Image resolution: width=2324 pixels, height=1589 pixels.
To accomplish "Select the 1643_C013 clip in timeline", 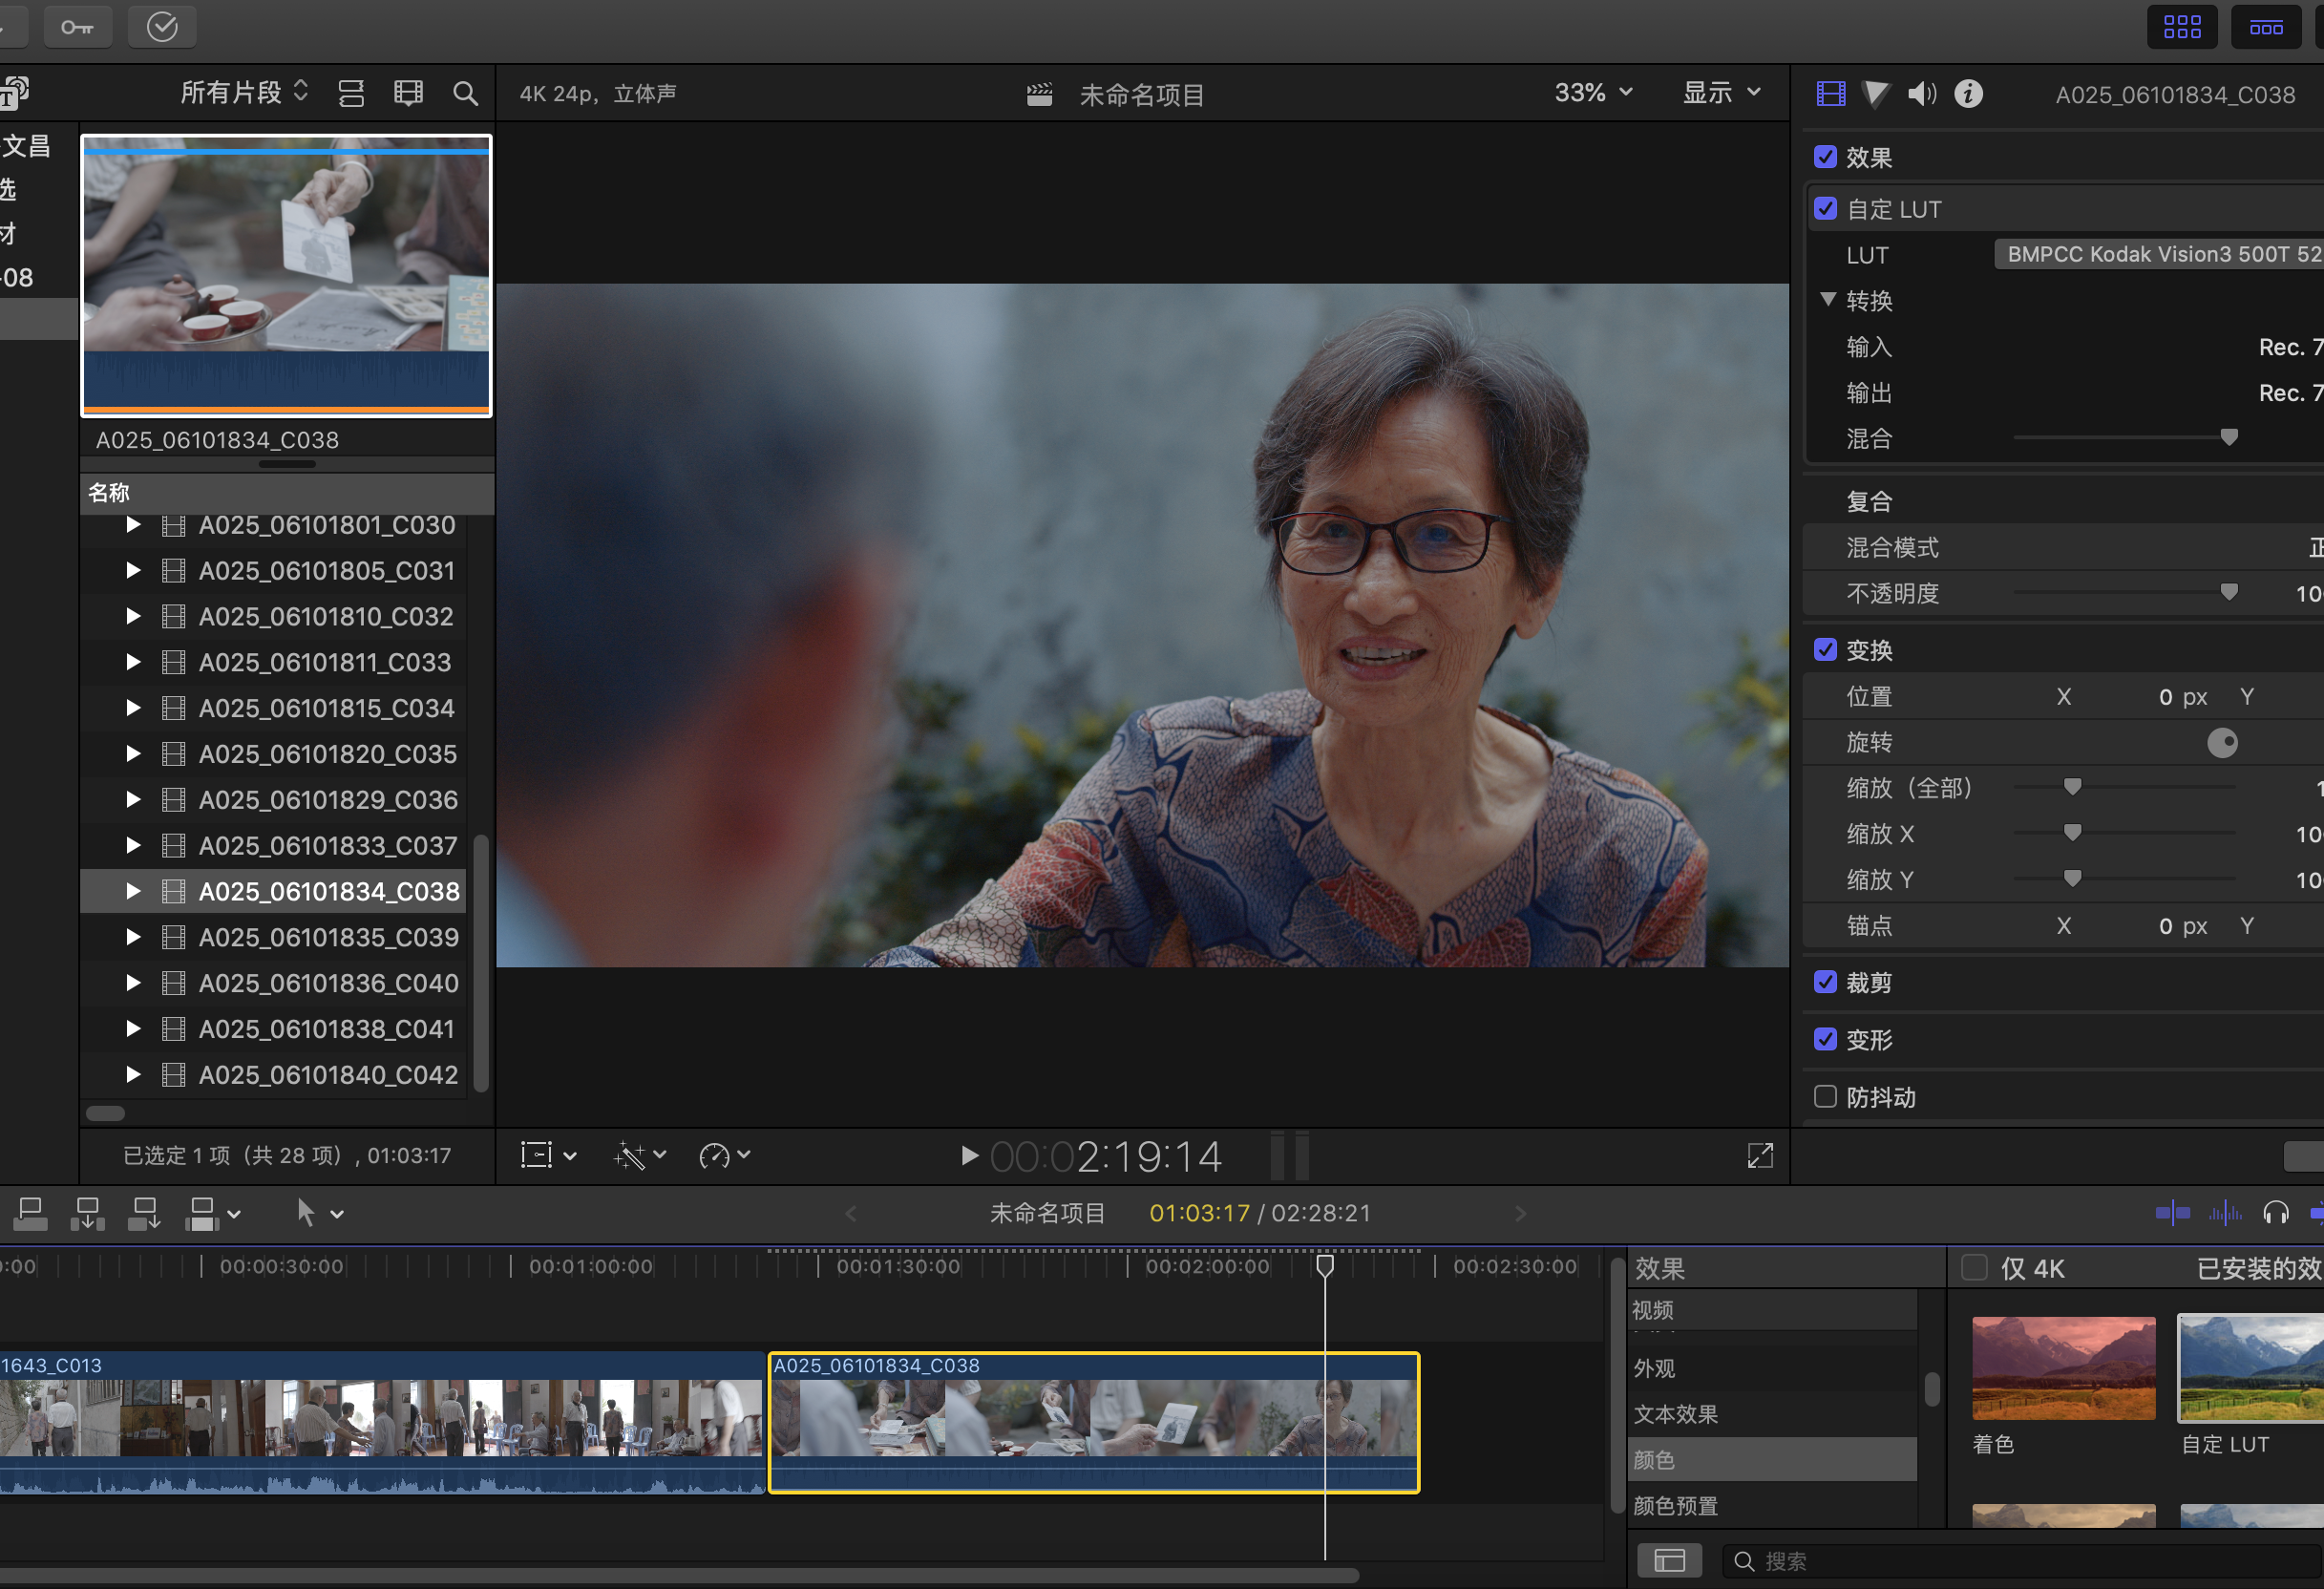I will 382,1424.
